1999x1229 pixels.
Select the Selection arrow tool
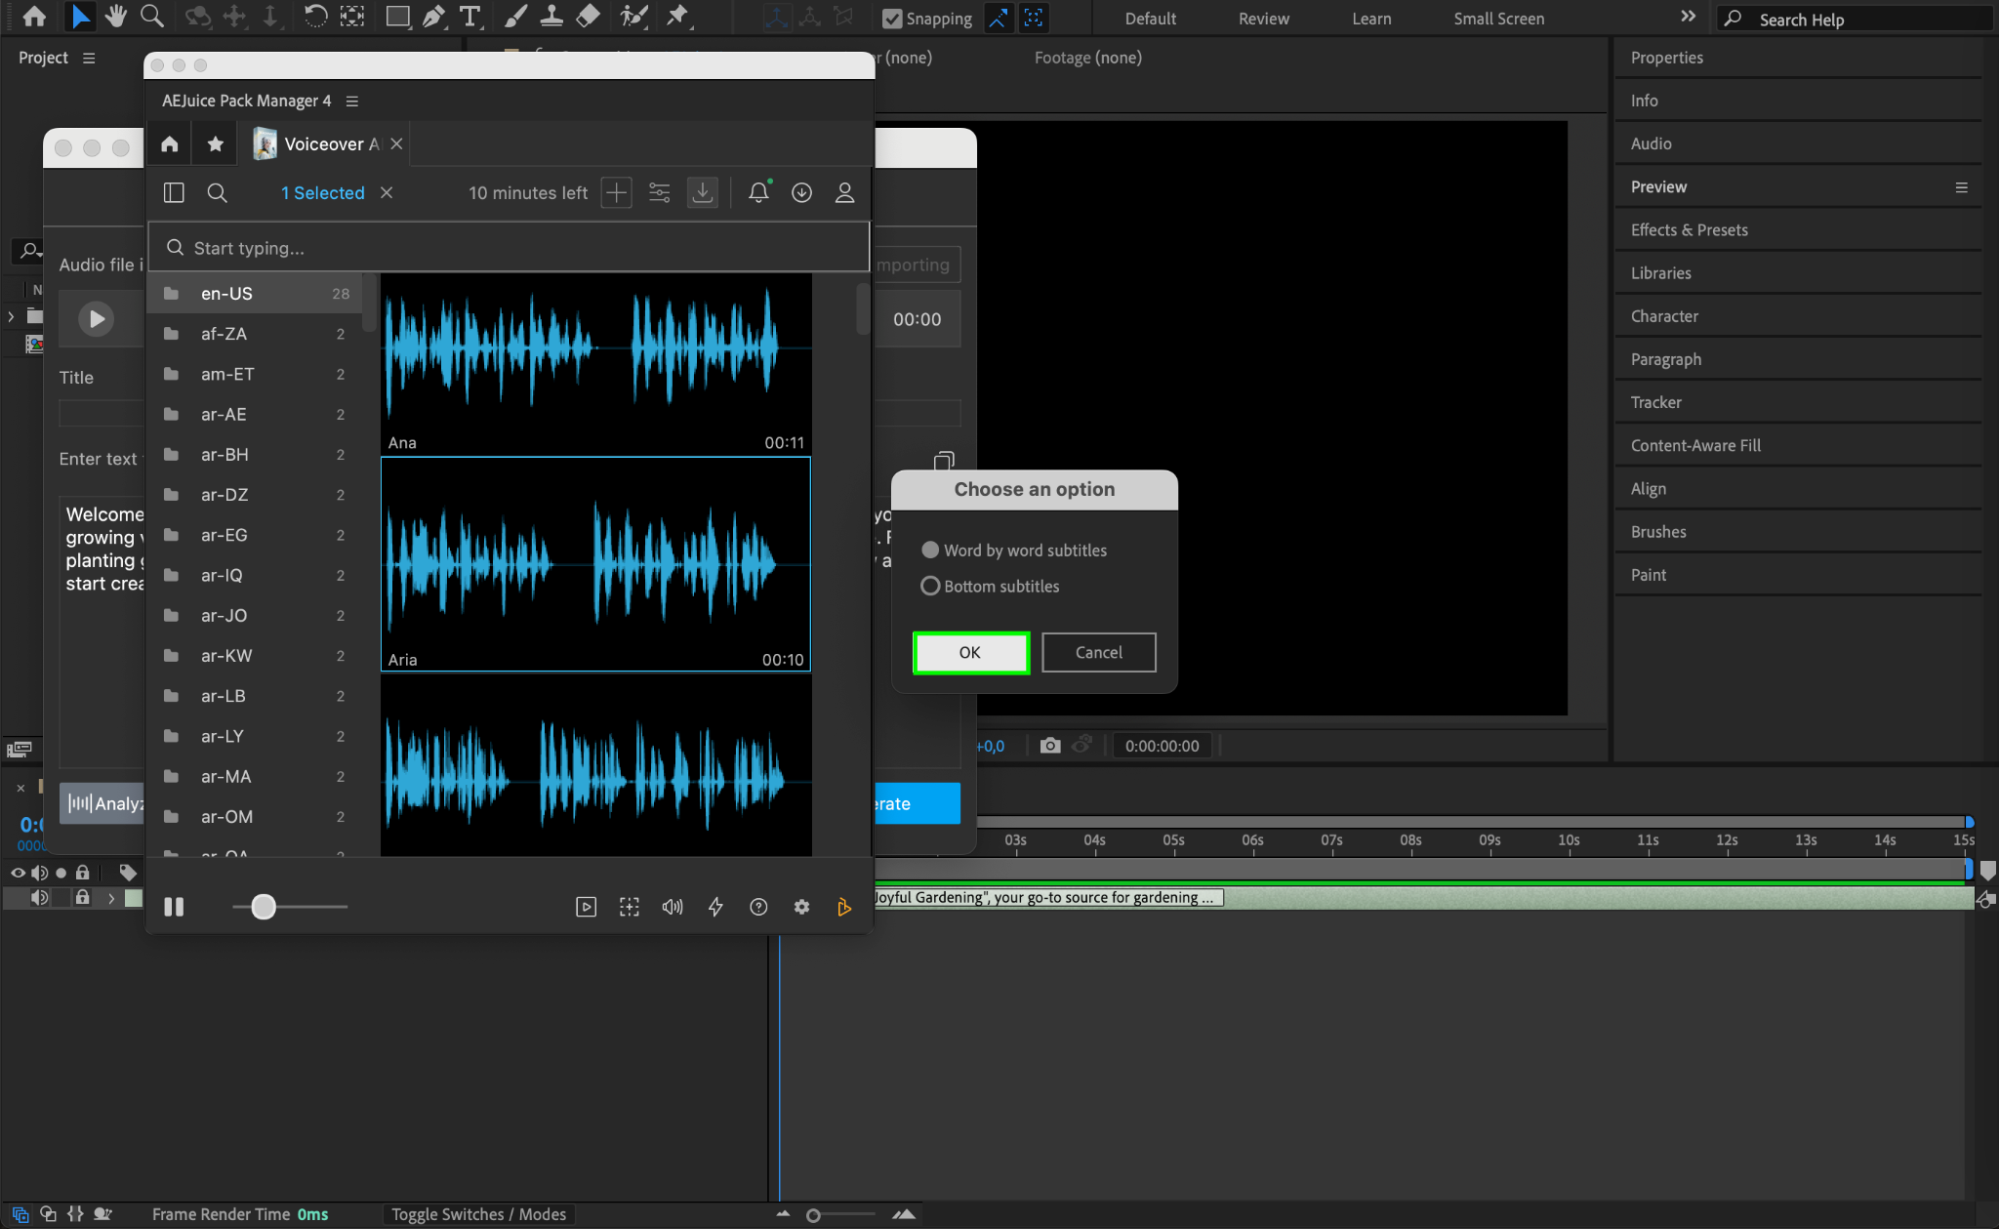[x=80, y=16]
